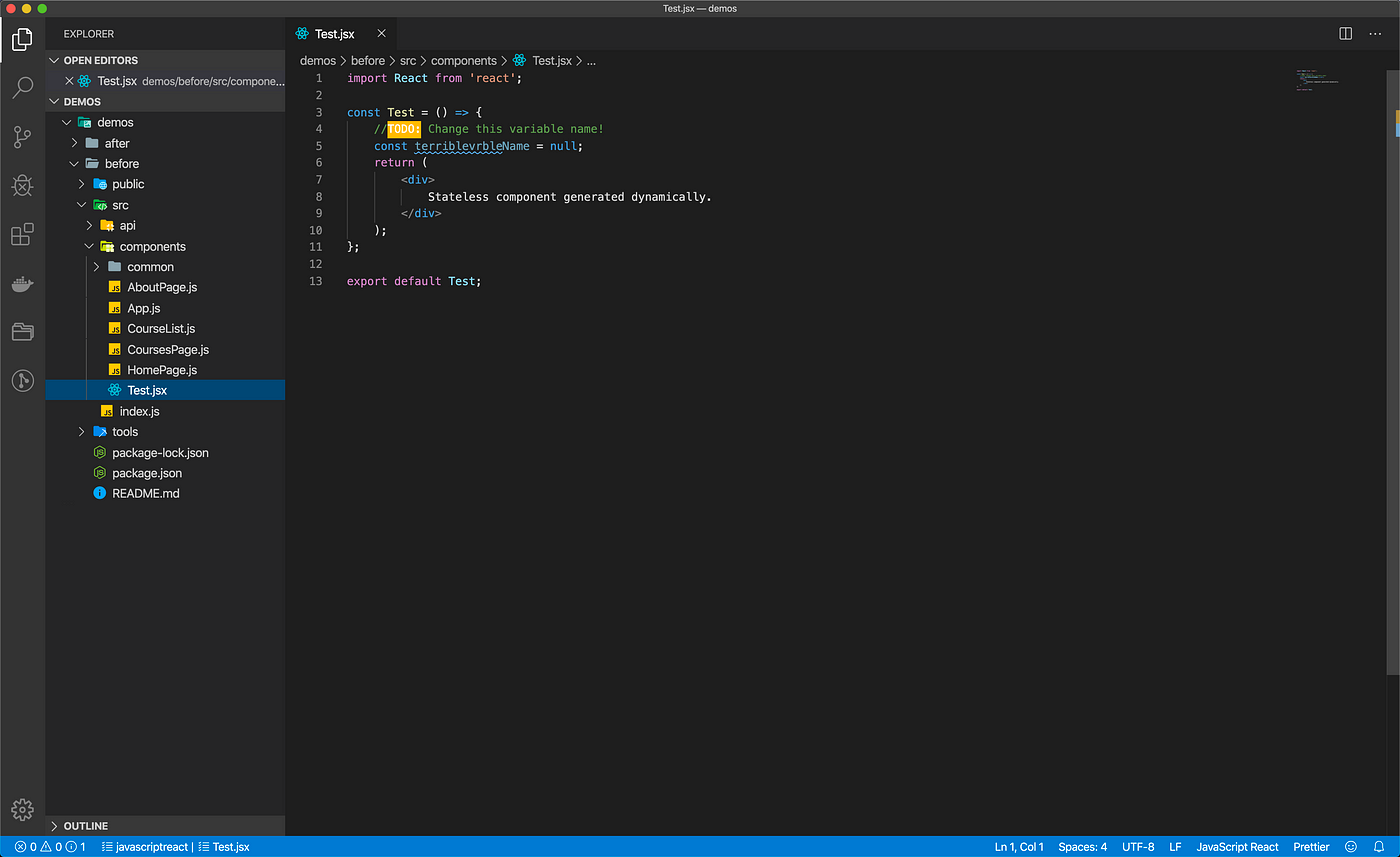Change end of line sequence LF
The width and height of the screenshot is (1400, 857).
(x=1175, y=847)
